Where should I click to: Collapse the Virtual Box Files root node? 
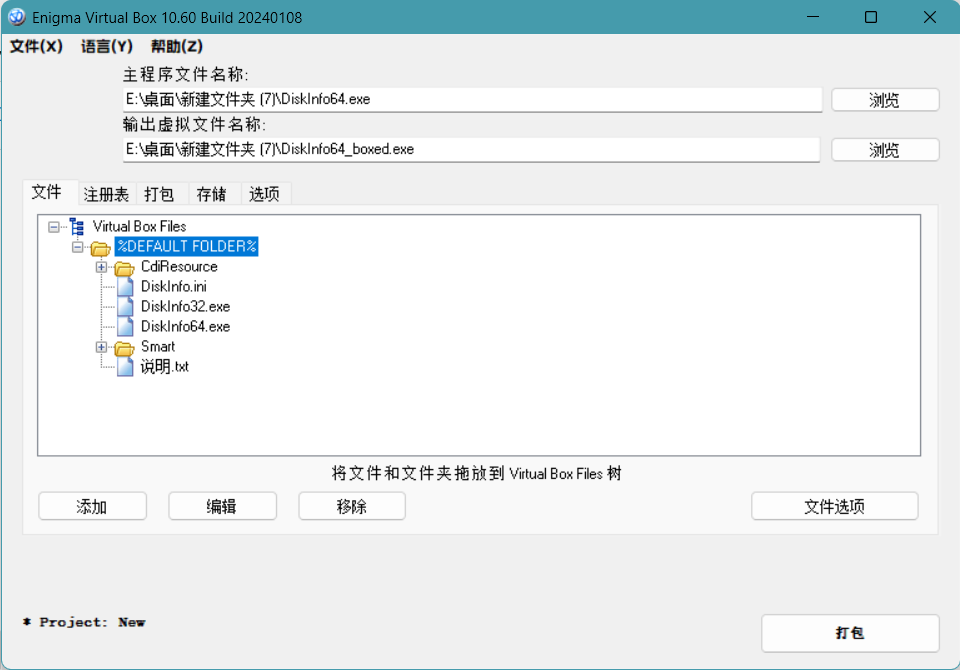point(54,227)
